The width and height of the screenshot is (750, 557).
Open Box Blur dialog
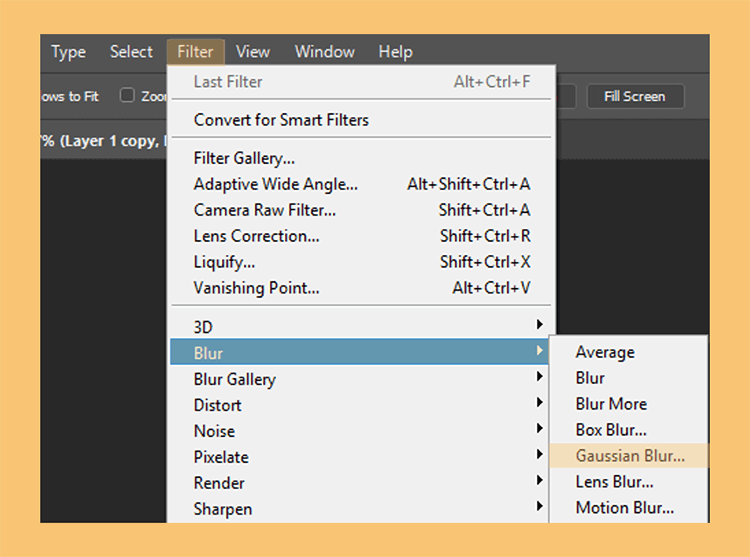[x=629, y=430]
